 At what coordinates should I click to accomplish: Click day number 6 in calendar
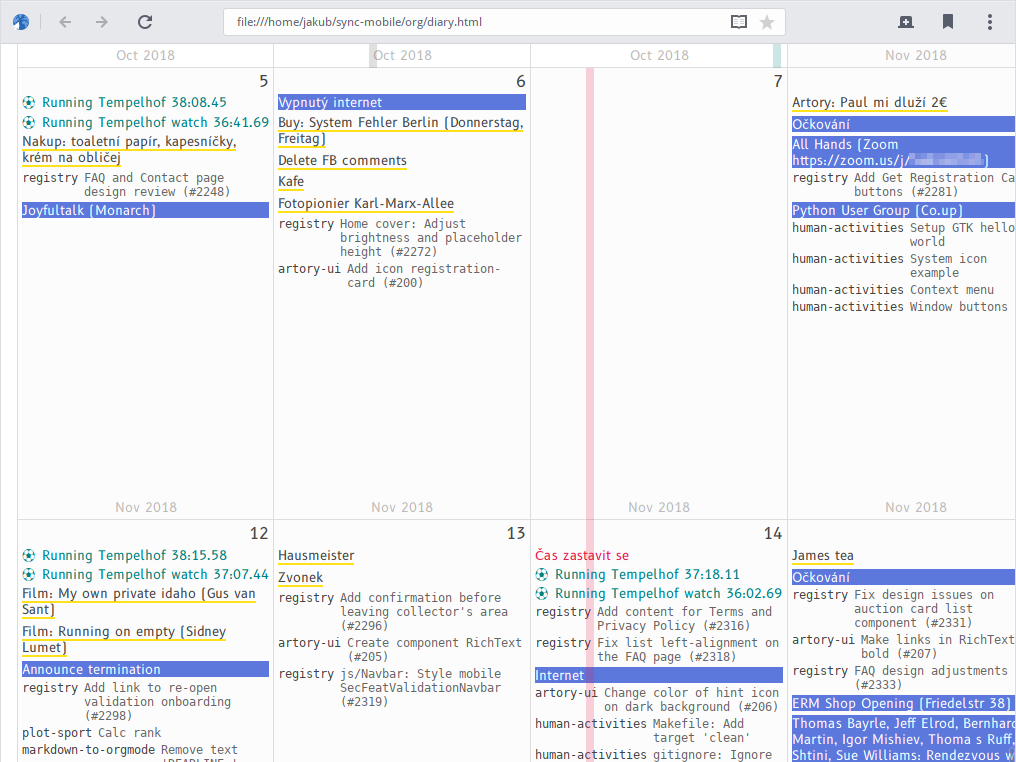[520, 82]
